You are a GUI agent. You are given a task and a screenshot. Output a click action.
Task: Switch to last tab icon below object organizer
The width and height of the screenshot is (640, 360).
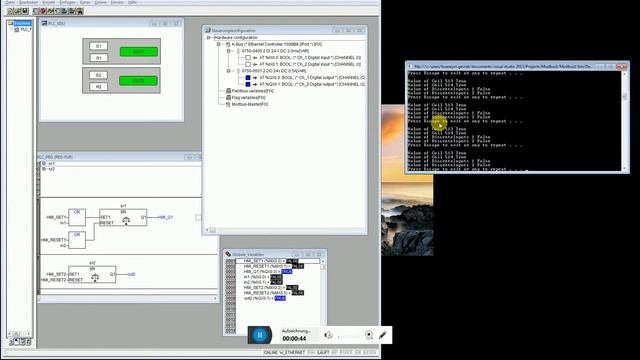pyautogui.click(x=28, y=342)
